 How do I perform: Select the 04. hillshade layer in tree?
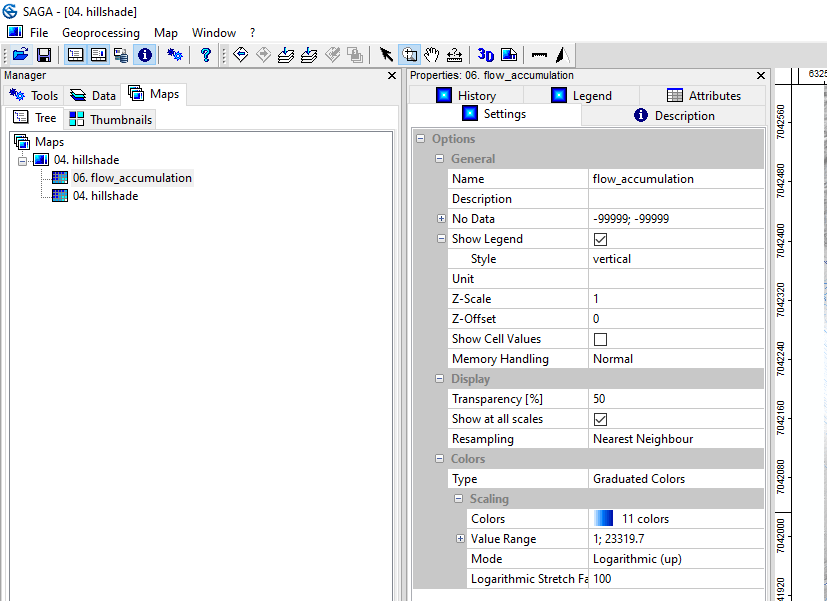point(105,196)
